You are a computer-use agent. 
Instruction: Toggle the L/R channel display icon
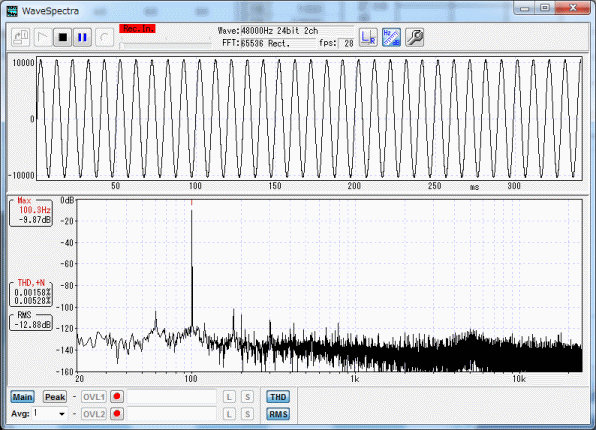point(368,37)
